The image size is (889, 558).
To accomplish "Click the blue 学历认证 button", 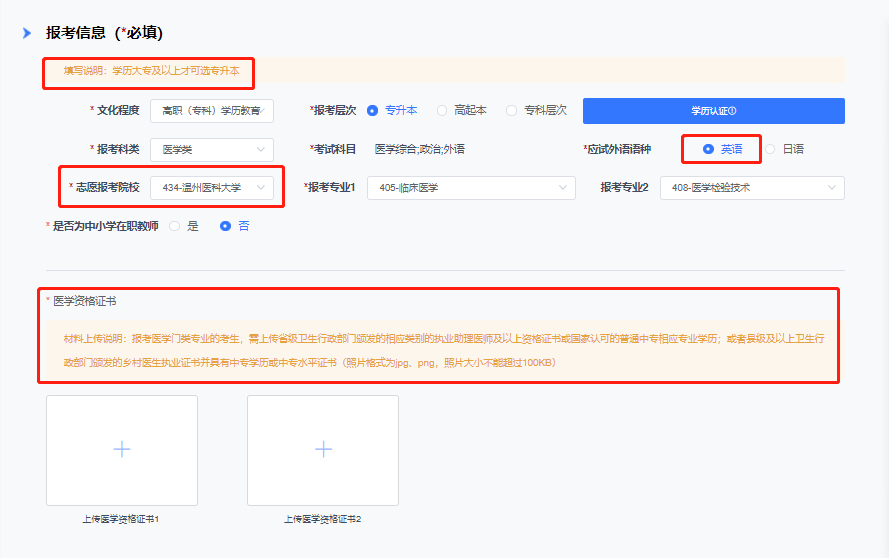I will click(x=713, y=111).
